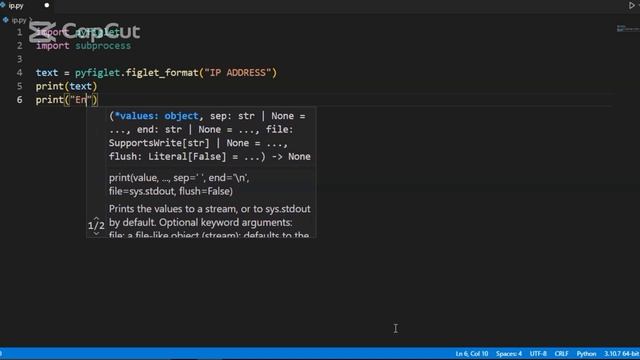Change the CRLF end-of-line sequence
The image size is (640, 360).
561,353
